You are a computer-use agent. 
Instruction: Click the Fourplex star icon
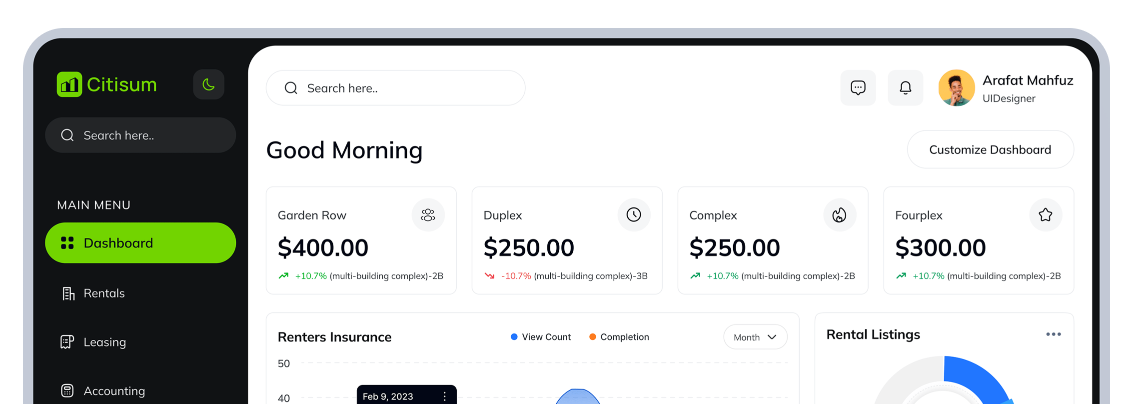pyautogui.click(x=1045, y=215)
